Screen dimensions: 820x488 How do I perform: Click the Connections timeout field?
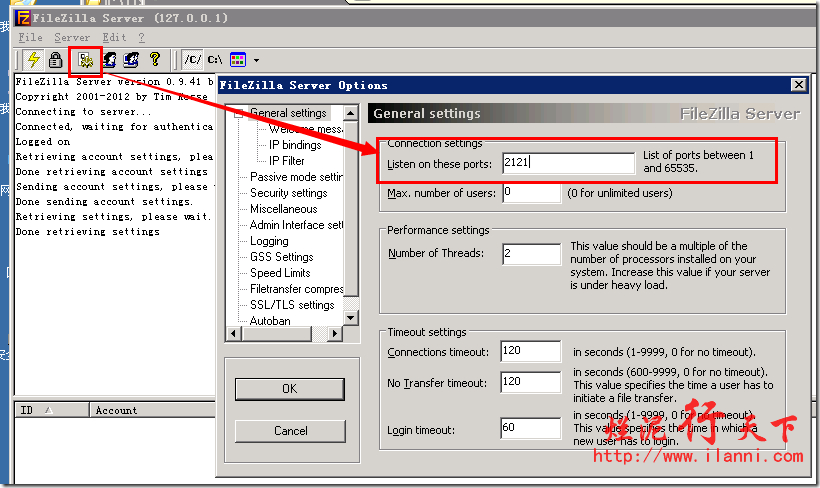[x=530, y=351]
